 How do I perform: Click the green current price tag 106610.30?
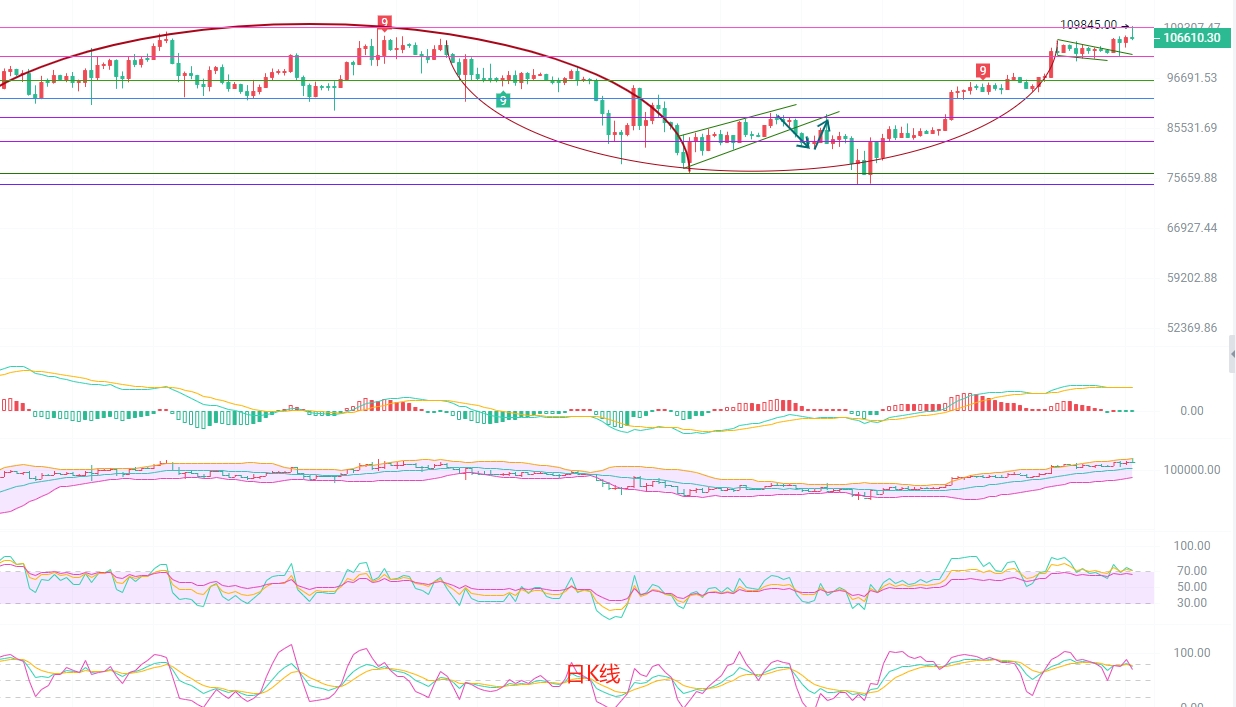pyautogui.click(x=1192, y=38)
